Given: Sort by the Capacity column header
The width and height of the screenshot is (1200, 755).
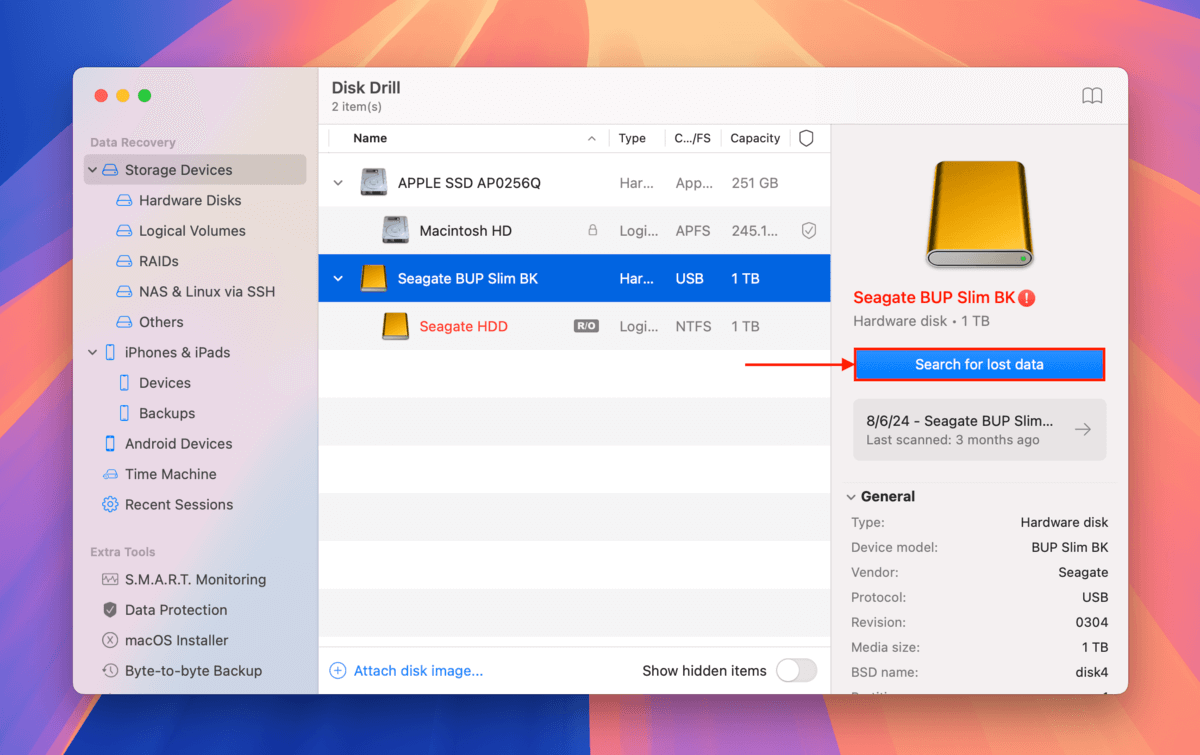Looking at the screenshot, I should pyautogui.click(x=755, y=138).
